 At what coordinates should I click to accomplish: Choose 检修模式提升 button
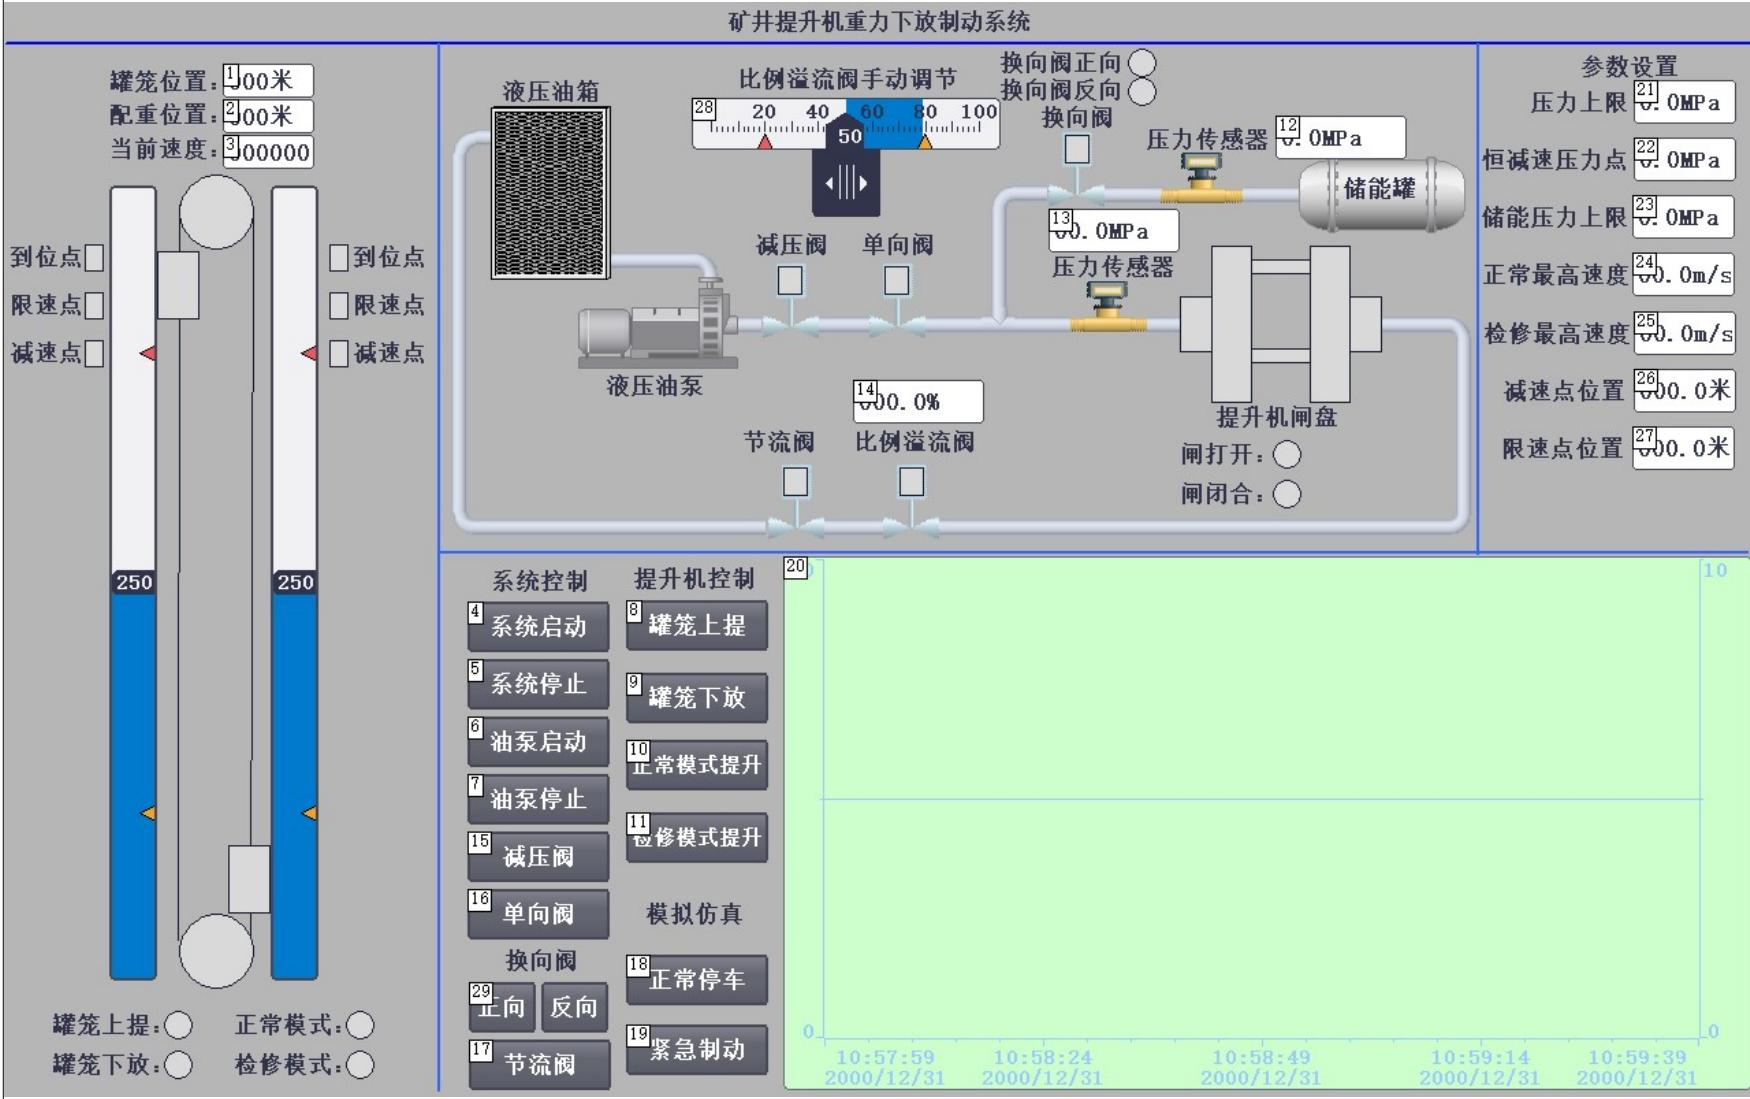[697, 837]
